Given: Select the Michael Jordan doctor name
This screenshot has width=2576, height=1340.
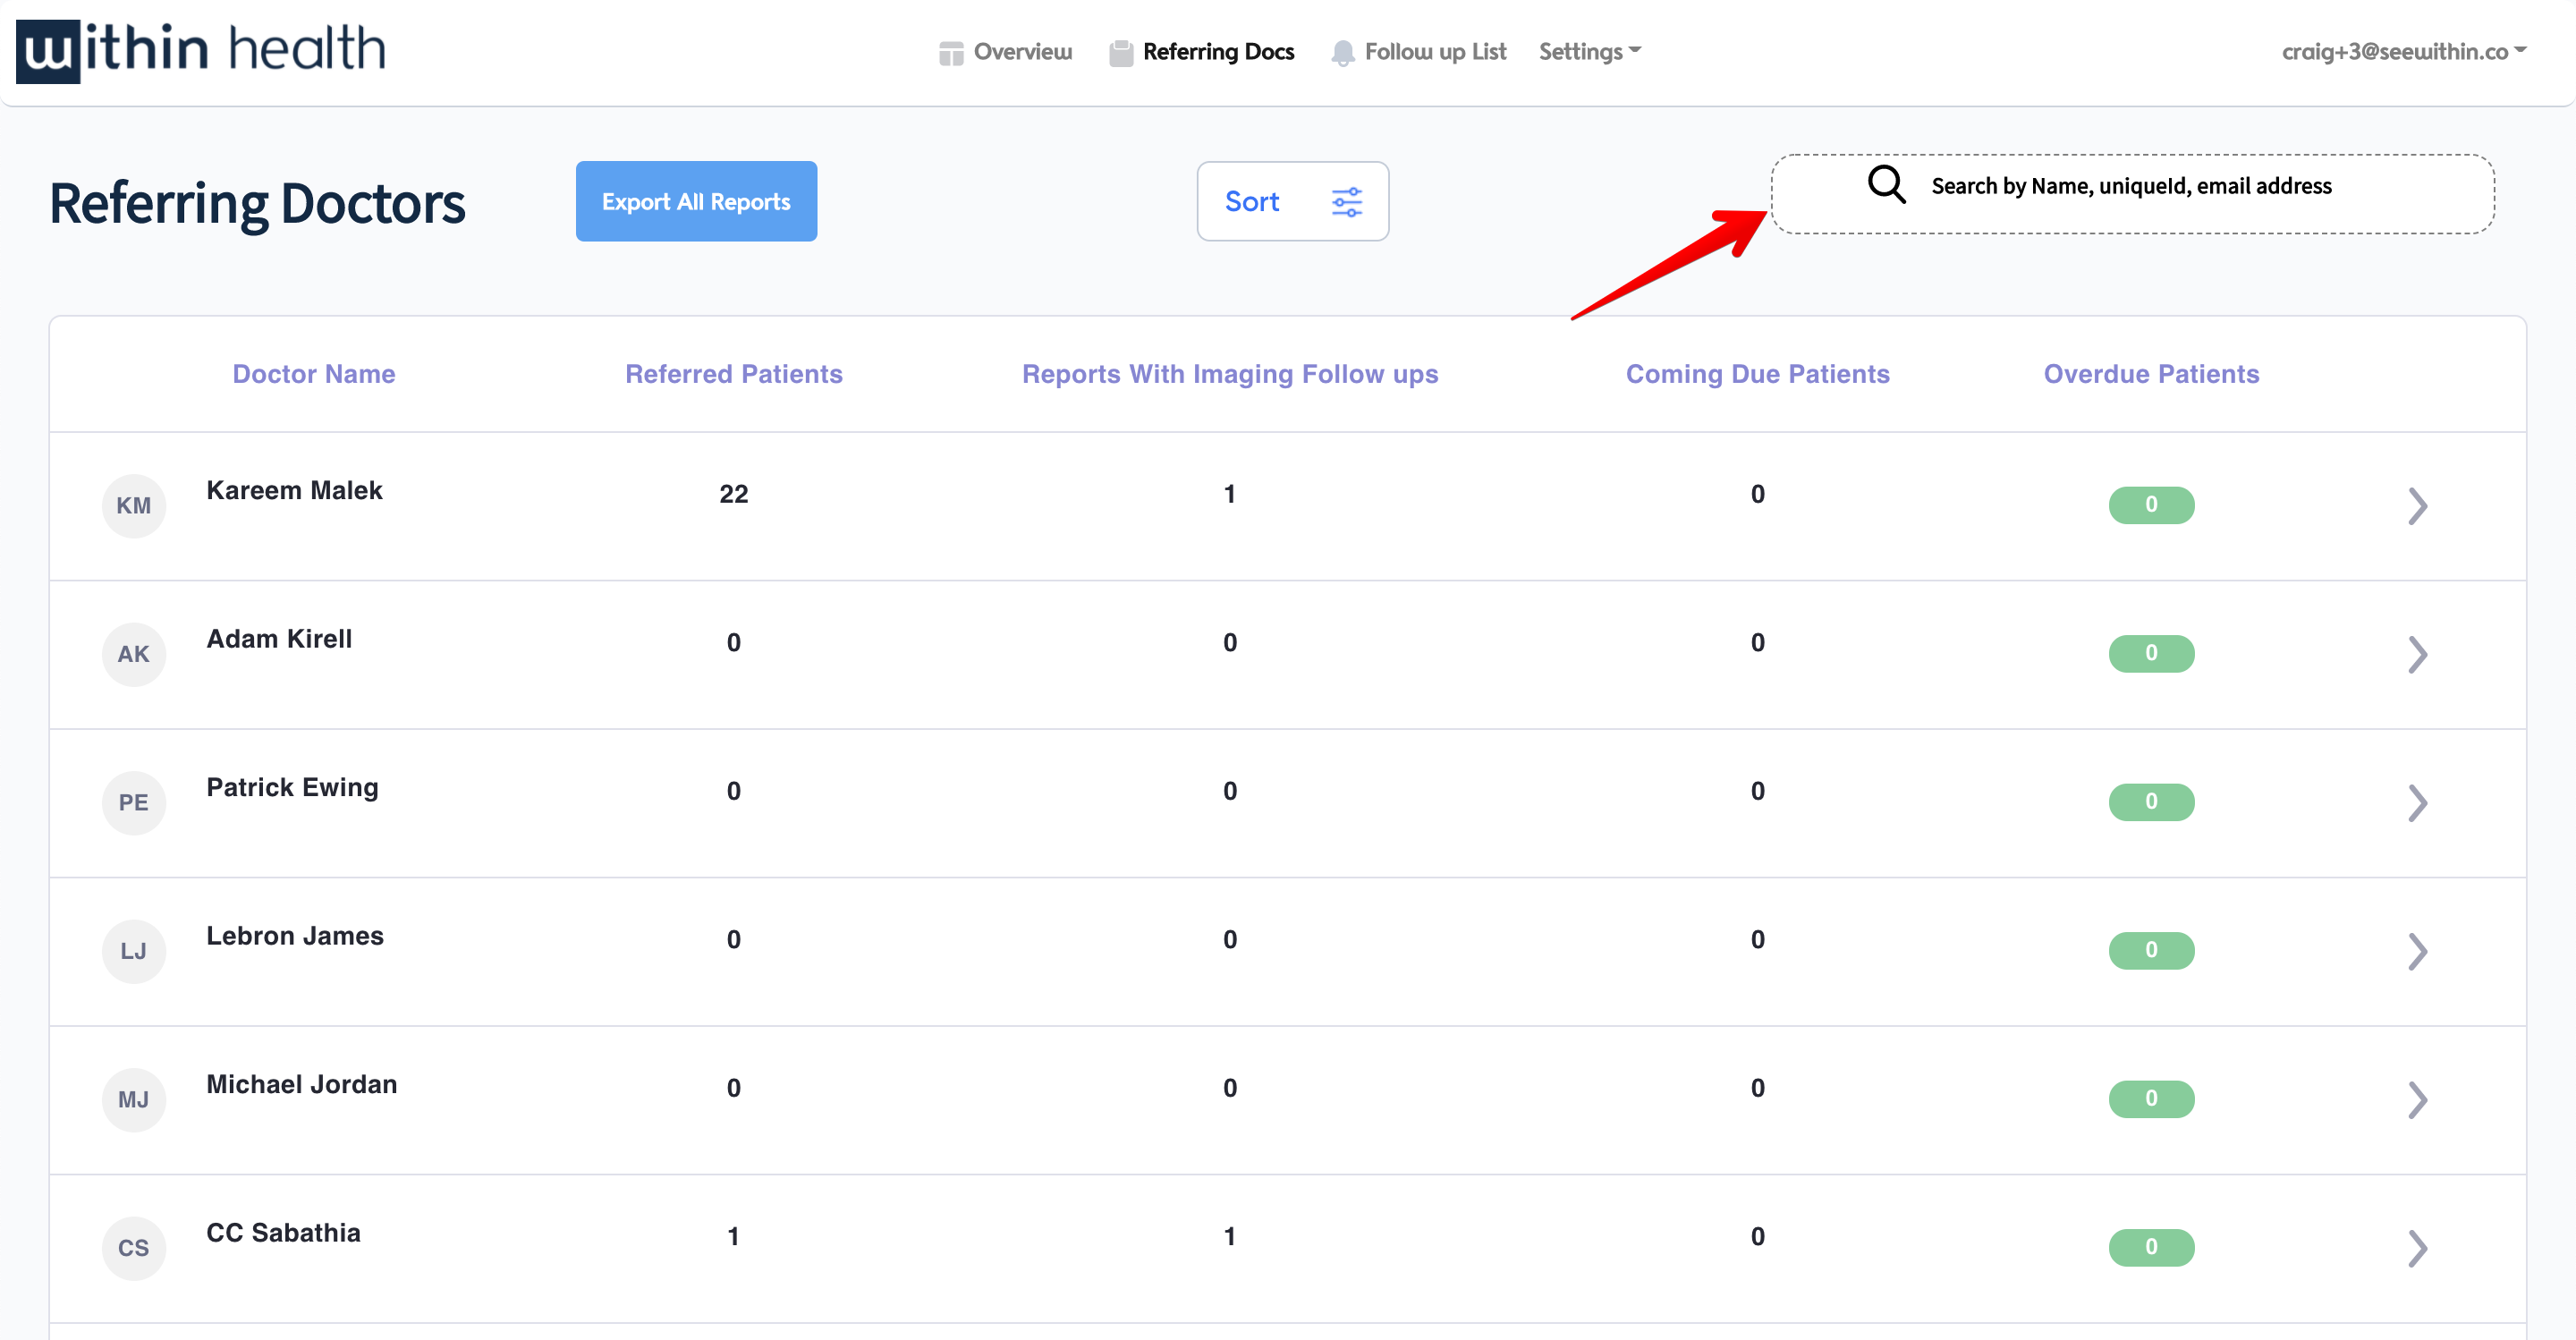Looking at the screenshot, I should 302,1084.
